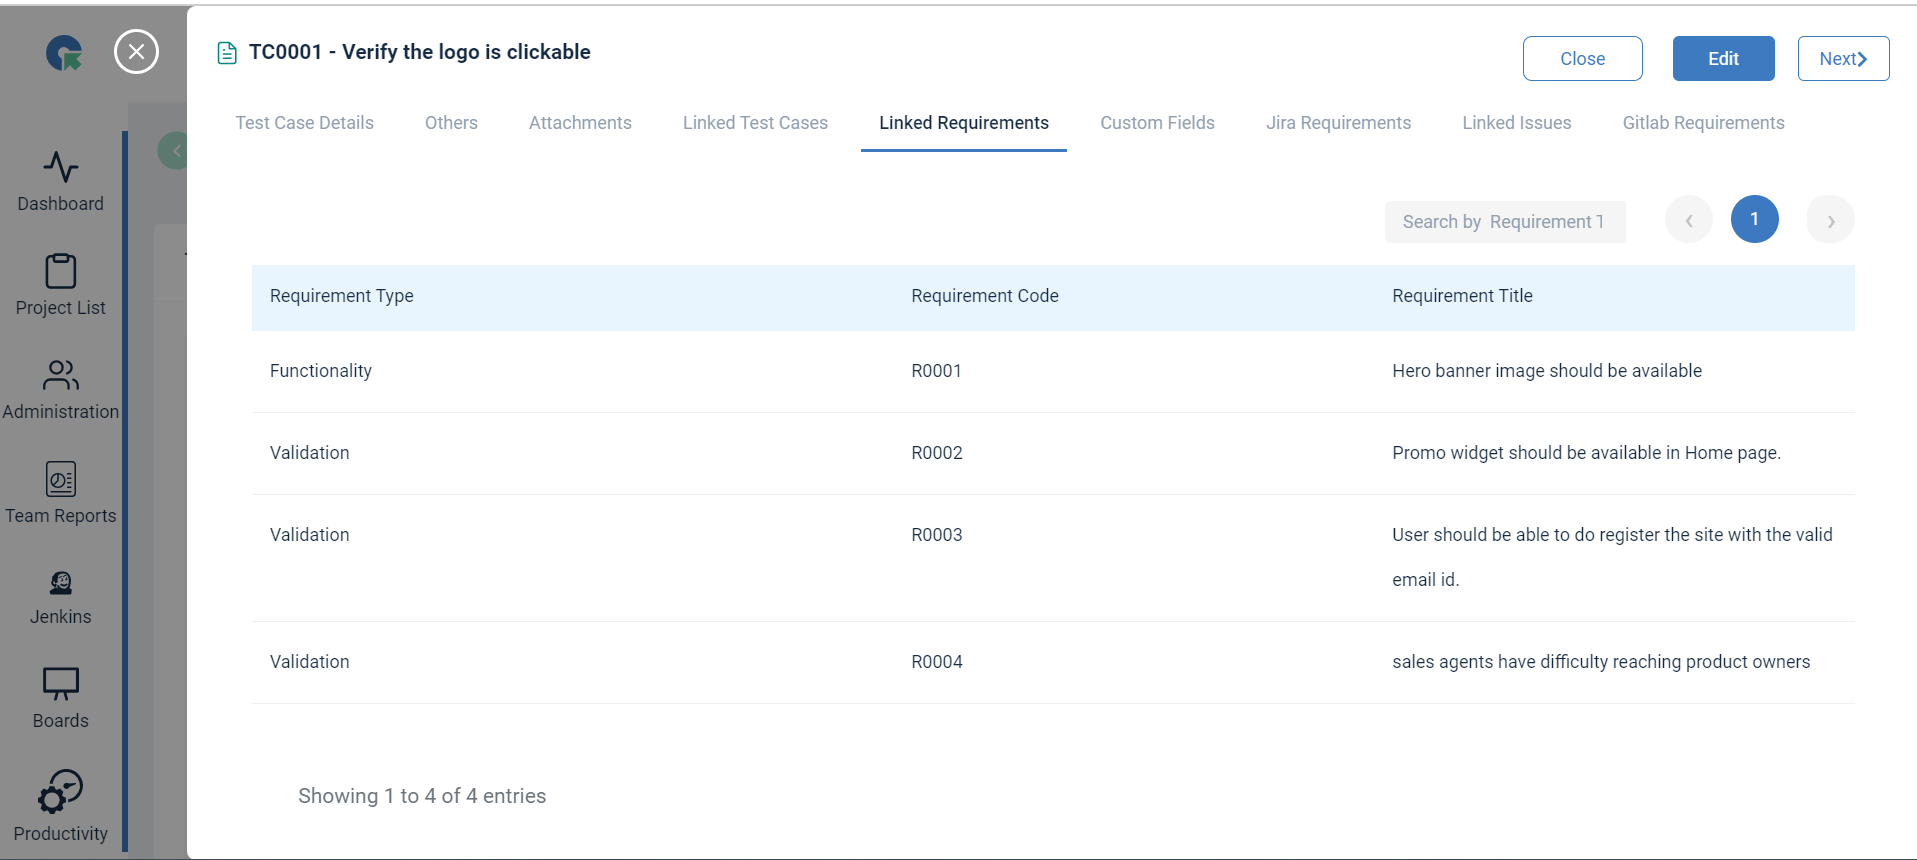Viewport: 1917px width, 860px height.
Task: Click the Edit button
Action: coord(1724,59)
